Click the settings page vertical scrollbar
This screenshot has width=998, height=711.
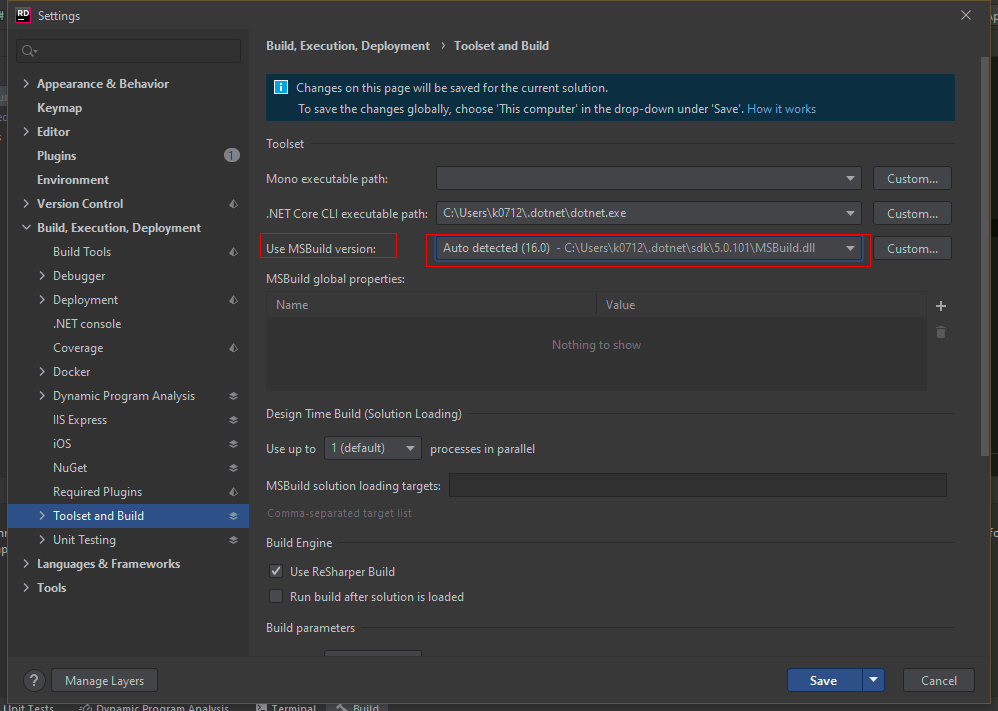tap(985, 255)
